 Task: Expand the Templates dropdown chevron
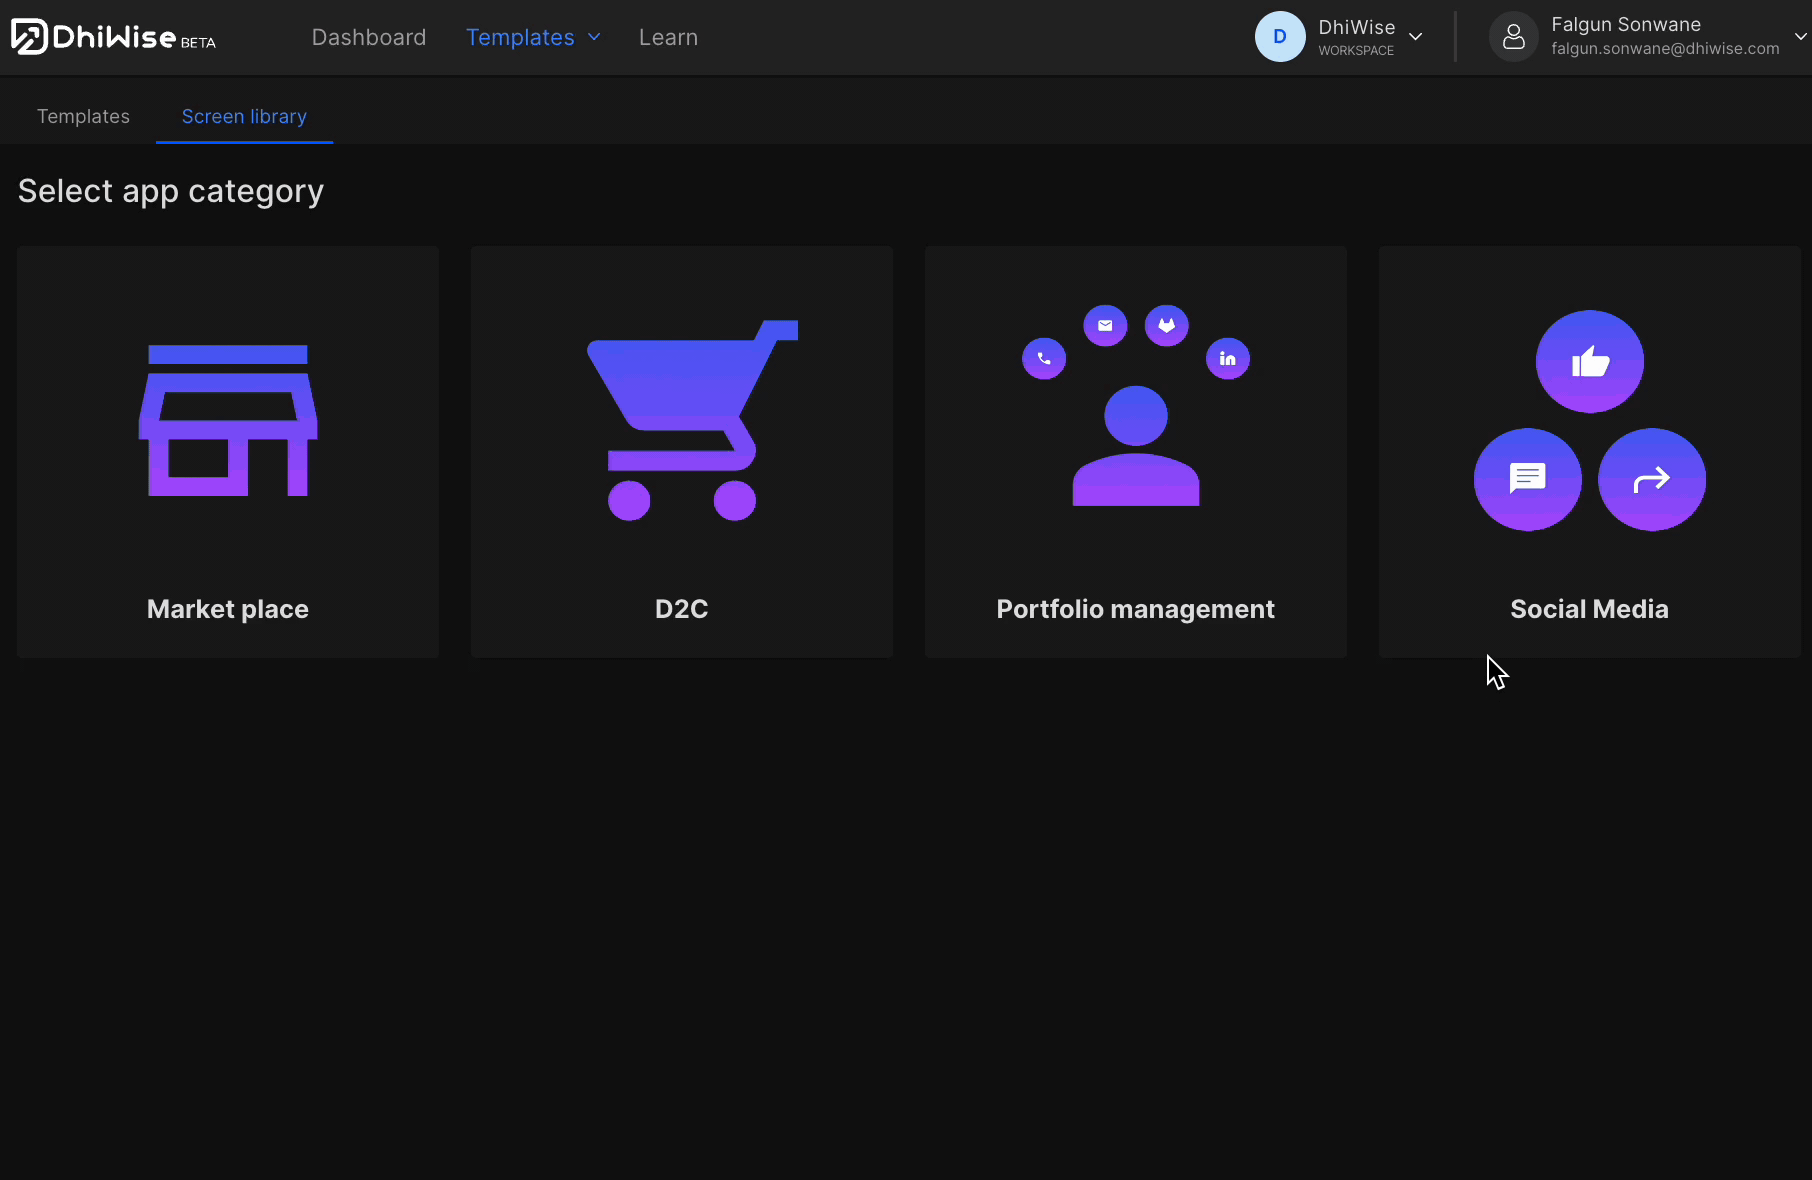pyautogui.click(x=594, y=37)
